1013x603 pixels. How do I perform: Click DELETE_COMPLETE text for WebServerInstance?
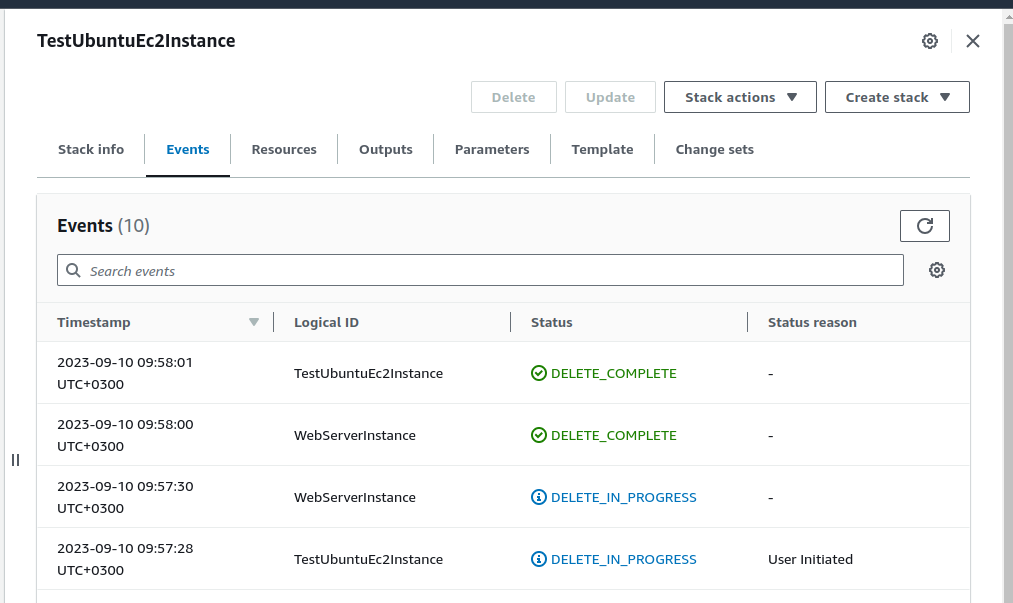pos(614,435)
